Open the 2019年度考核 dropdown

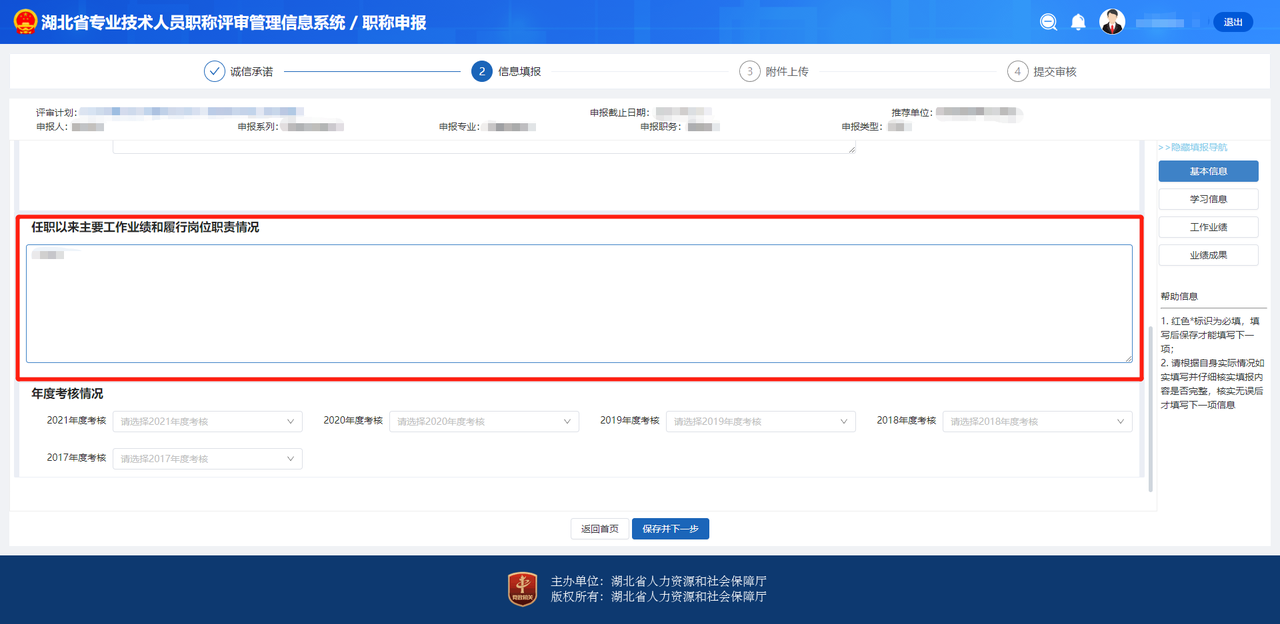tap(761, 421)
